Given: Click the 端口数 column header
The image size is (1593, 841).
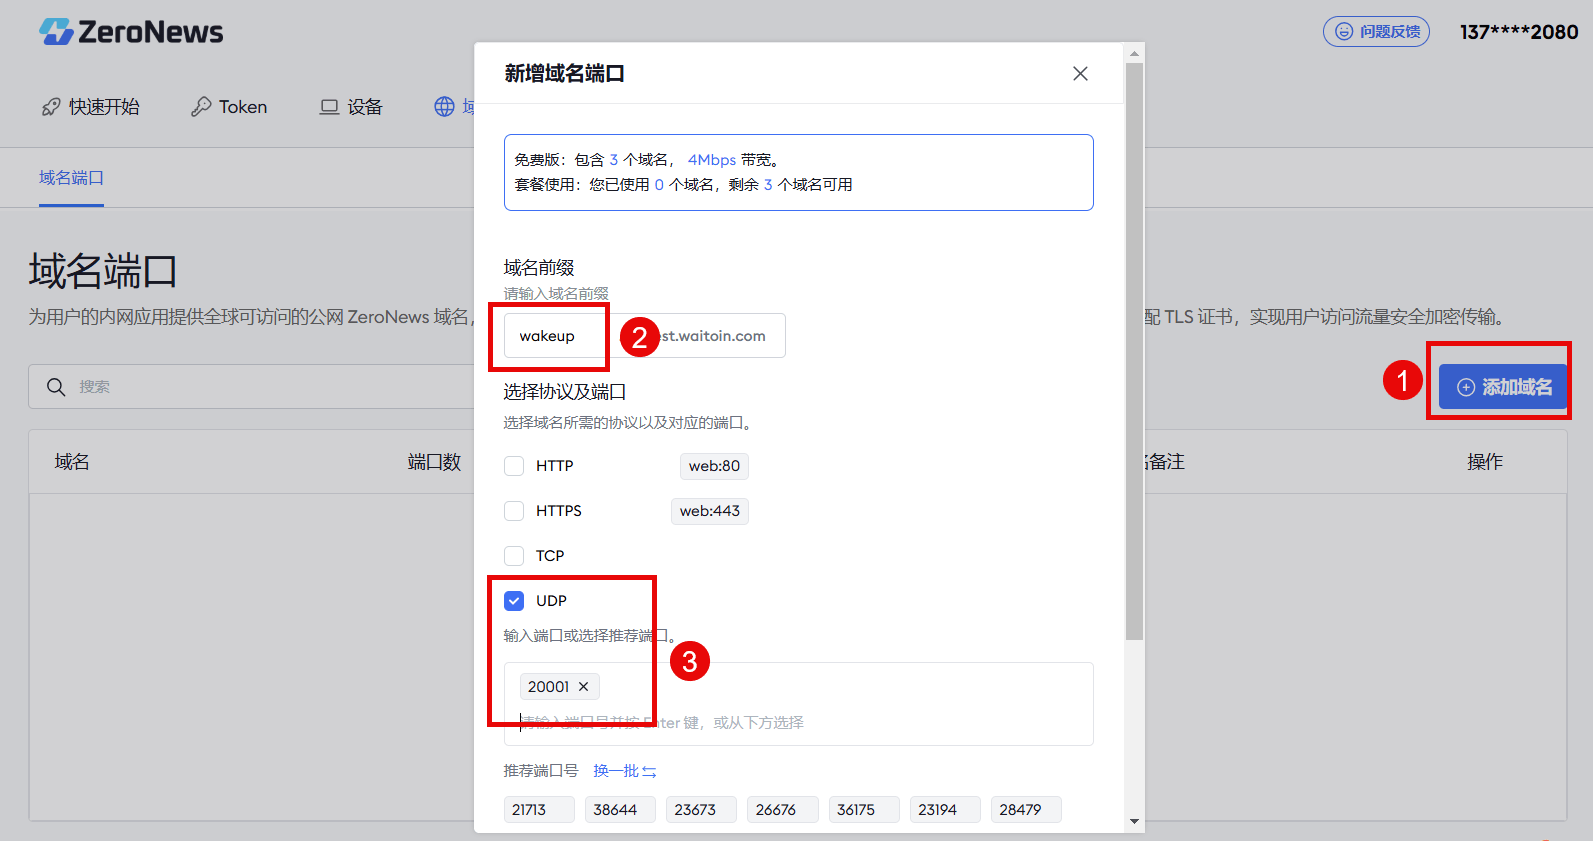Looking at the screenshot, I should click(x=434, y=462).
